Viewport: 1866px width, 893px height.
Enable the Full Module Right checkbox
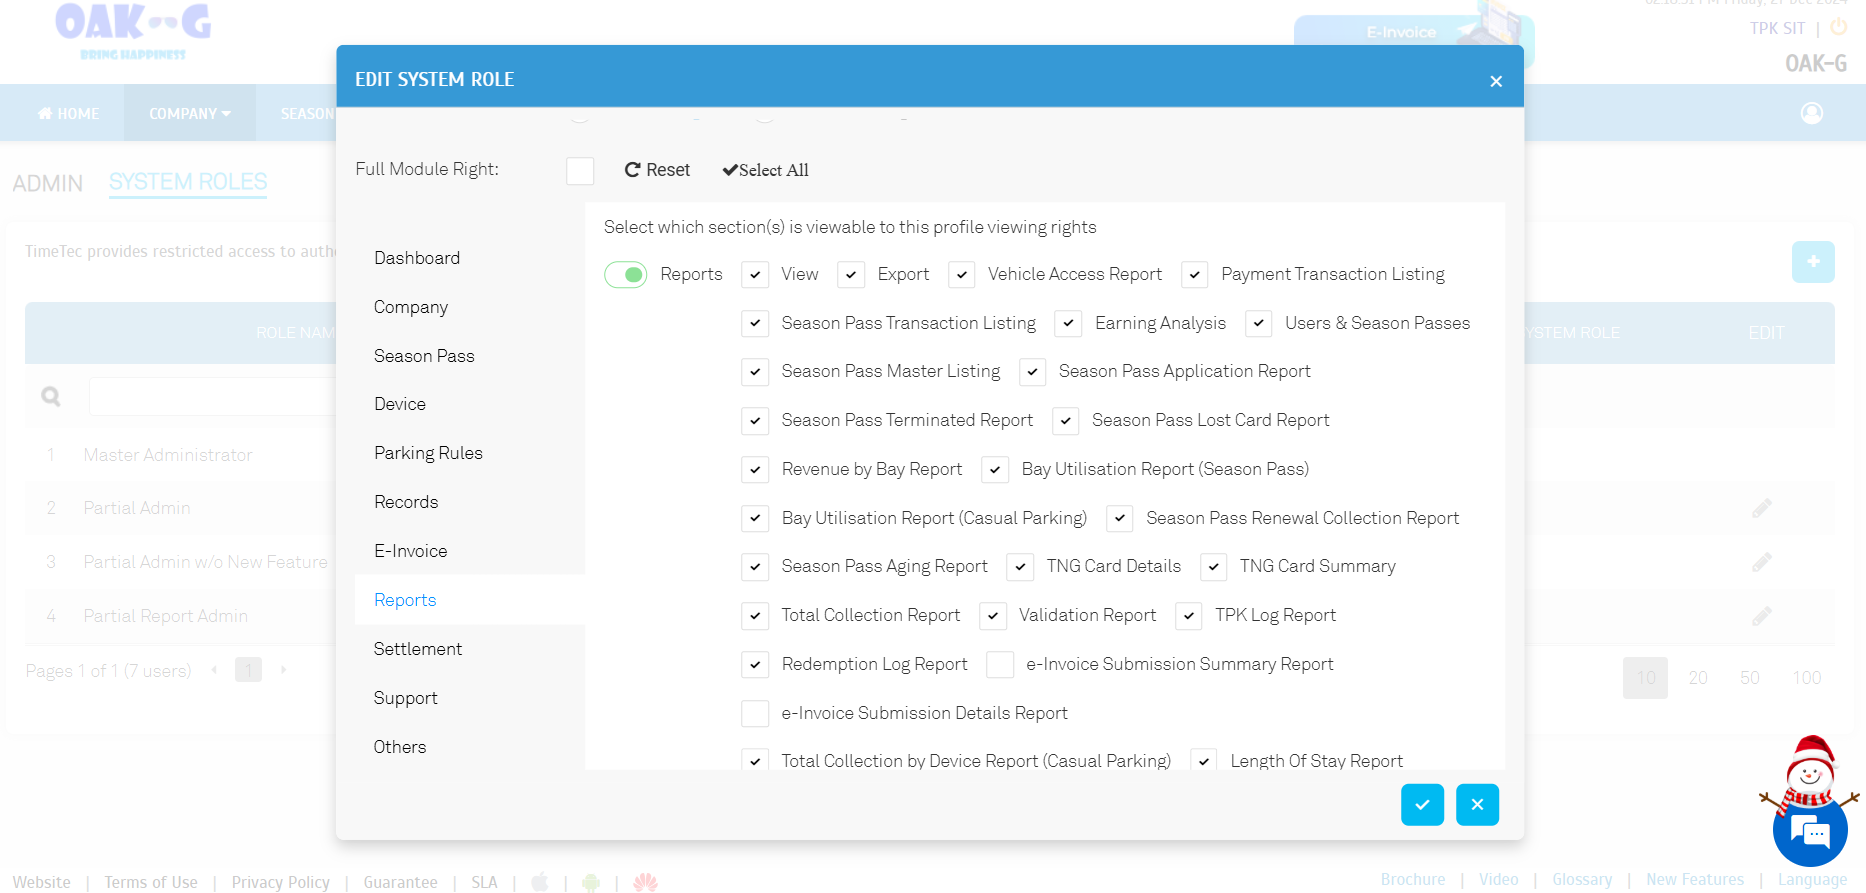(x=580, y=171)
